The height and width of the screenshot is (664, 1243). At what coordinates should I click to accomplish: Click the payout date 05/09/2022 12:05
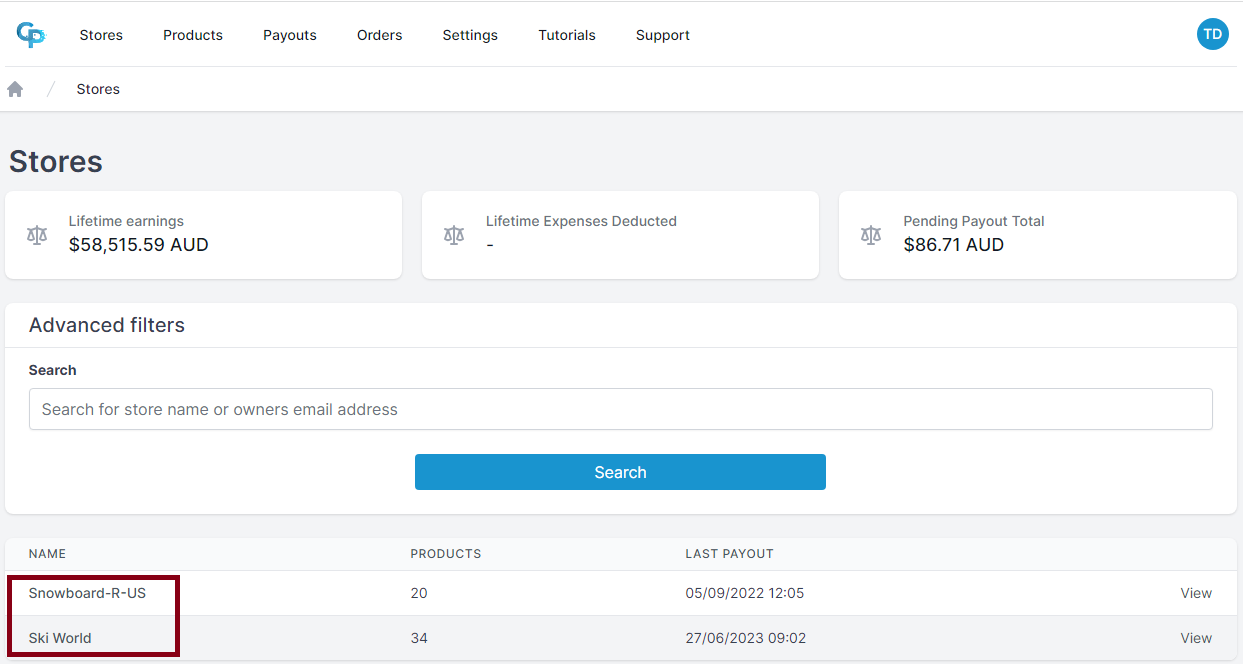tap(745, 593)
